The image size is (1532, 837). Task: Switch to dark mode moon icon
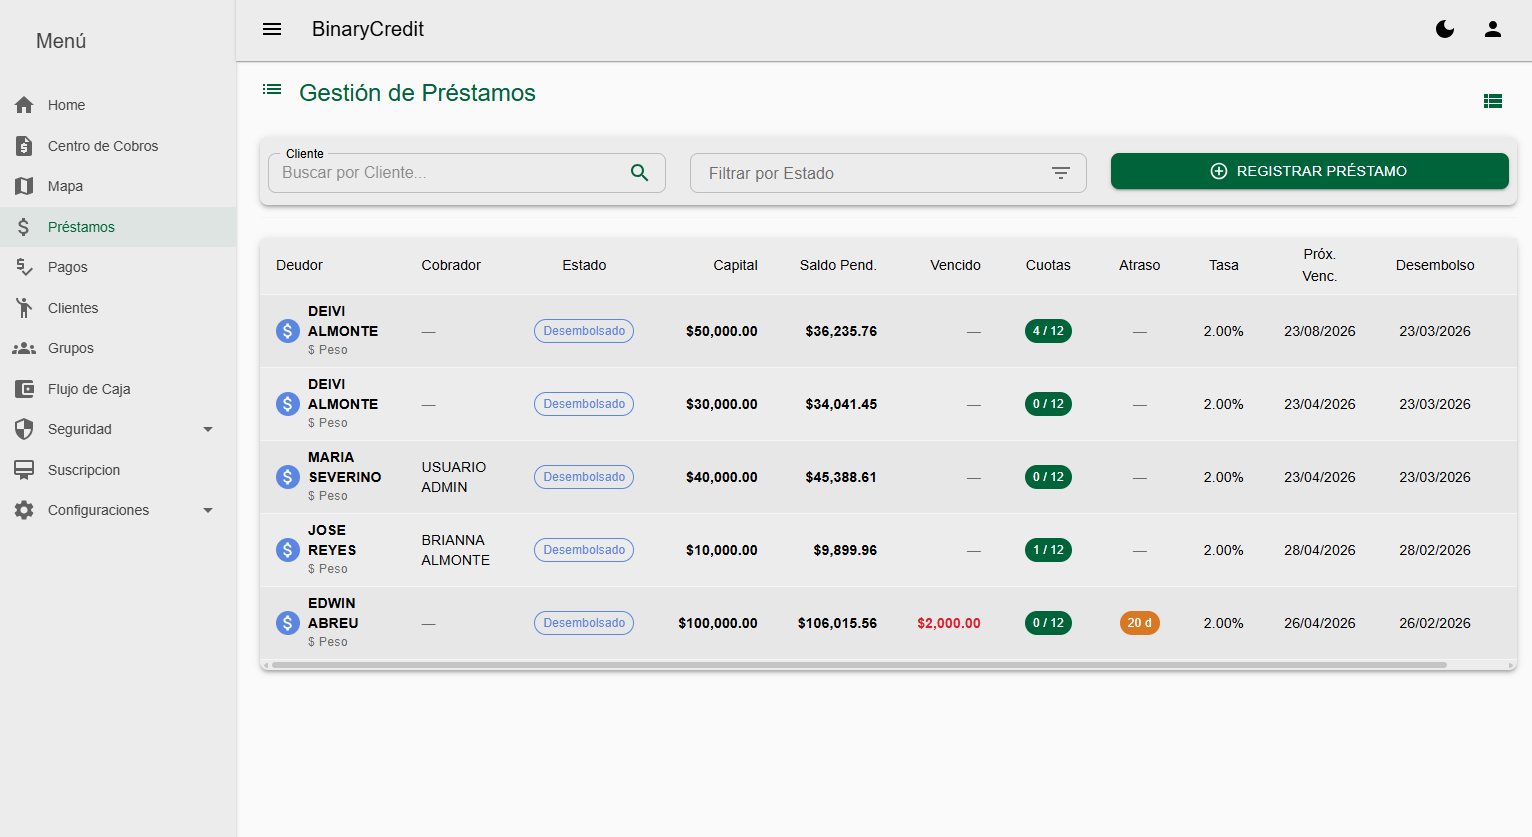click(1445, 29)
